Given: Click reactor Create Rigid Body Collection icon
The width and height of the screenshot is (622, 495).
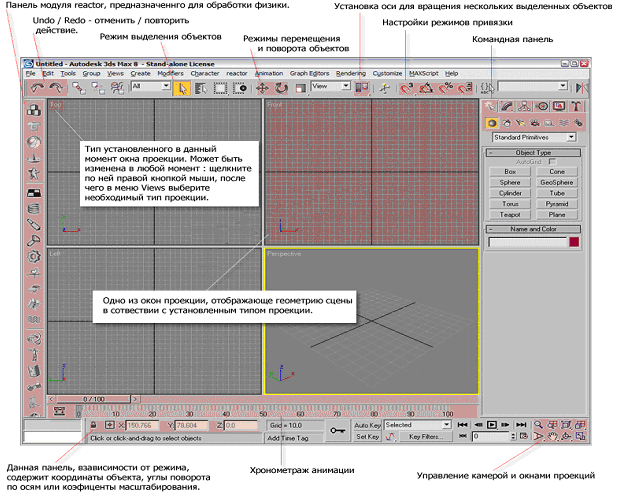Looking at the screenshot, I should click(x=34, y=110).
